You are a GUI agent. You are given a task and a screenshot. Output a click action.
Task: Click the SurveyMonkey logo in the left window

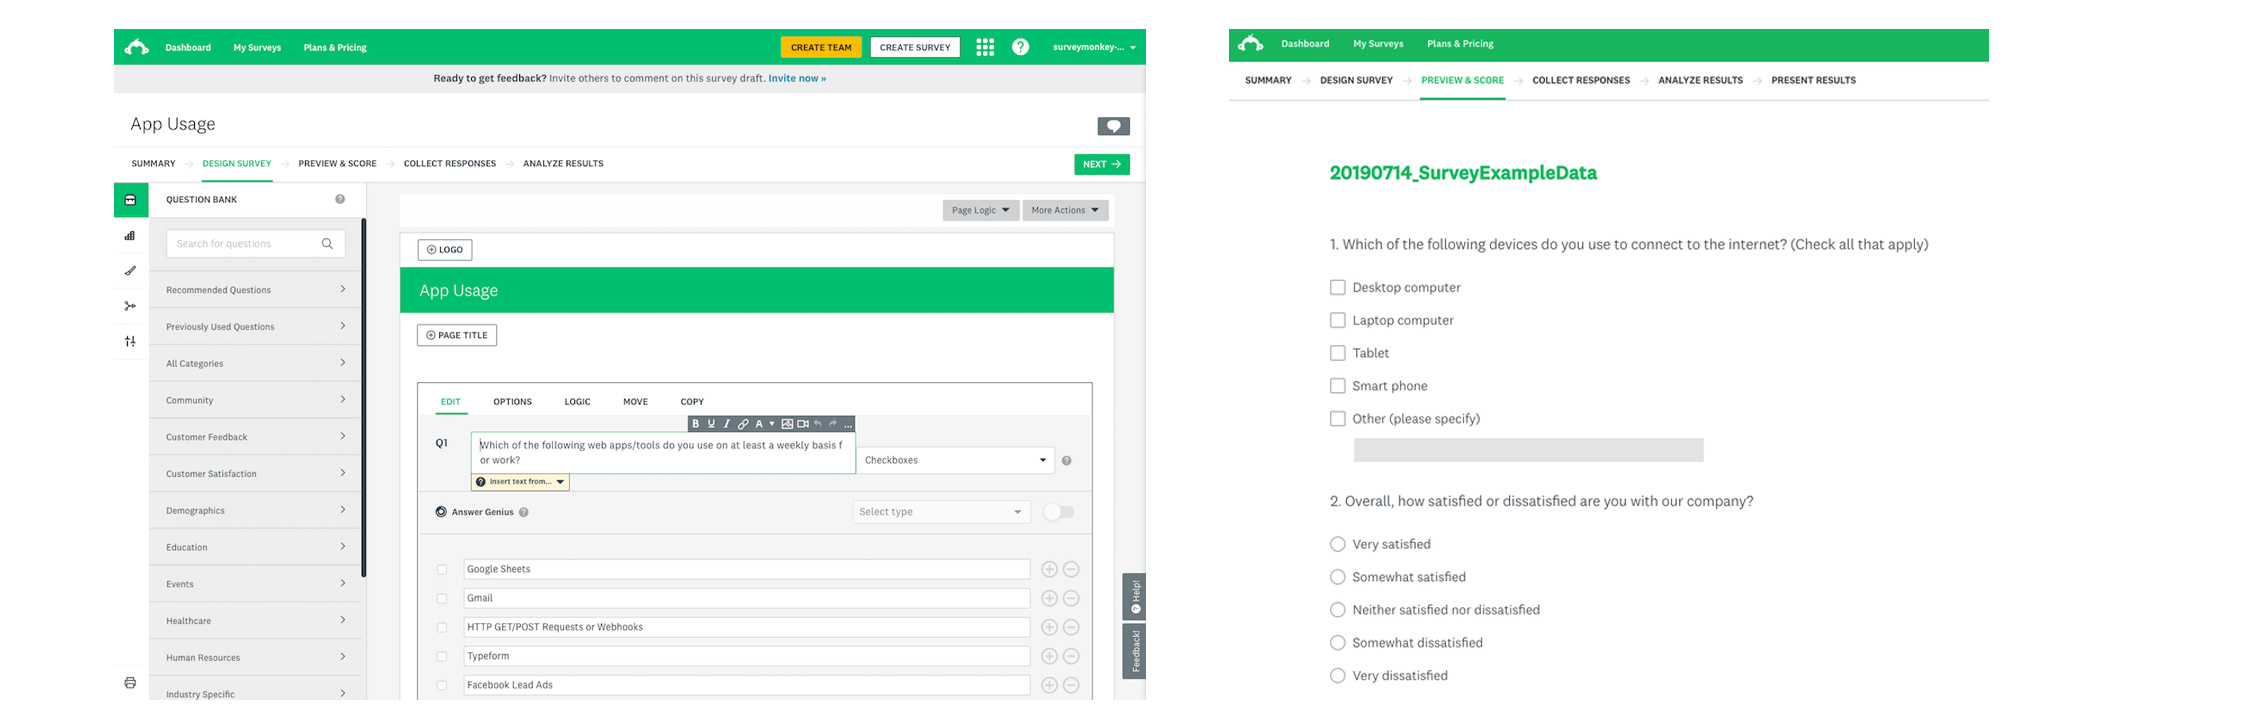pyautogui.click(x=137, y=47)
